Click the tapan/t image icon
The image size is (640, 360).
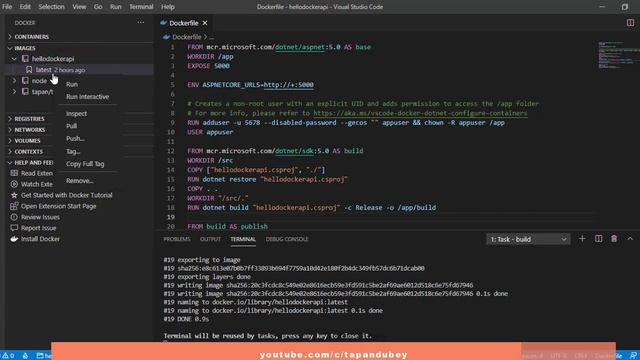point(25,91)
